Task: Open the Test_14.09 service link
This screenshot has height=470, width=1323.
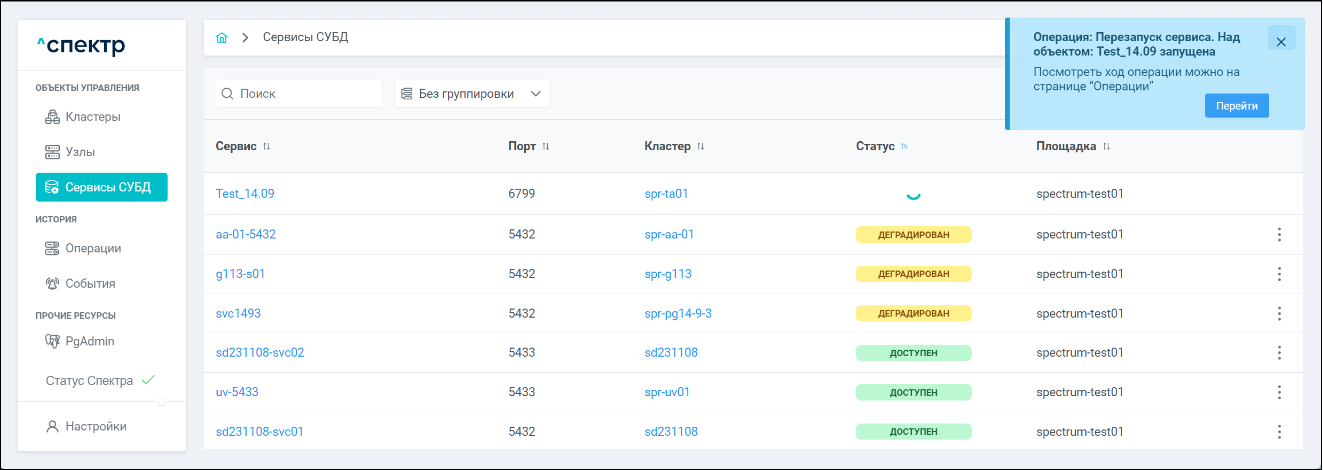Action: [245, 194]
